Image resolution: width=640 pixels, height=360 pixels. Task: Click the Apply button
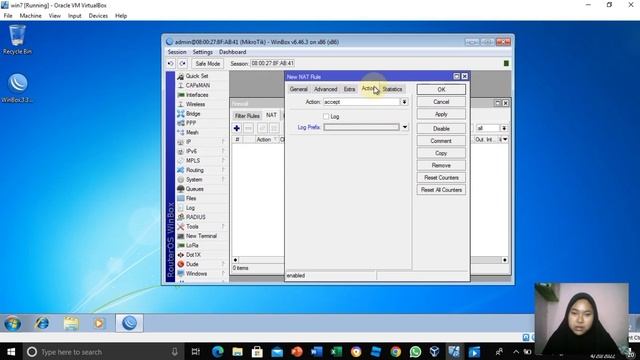point(441,114)
